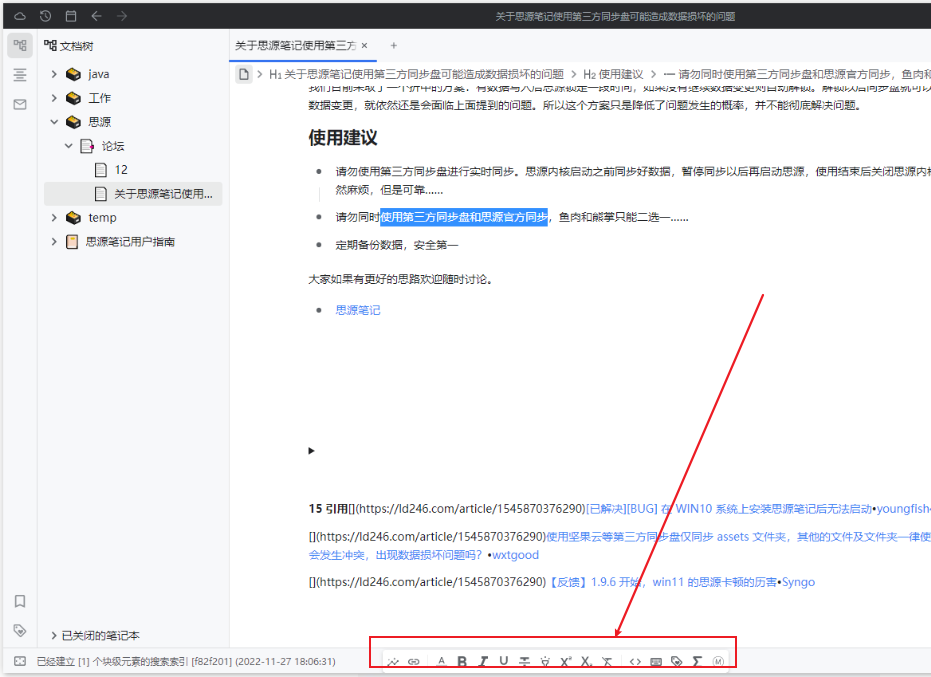Expand the 工作 notebook

tap(54, 97)
